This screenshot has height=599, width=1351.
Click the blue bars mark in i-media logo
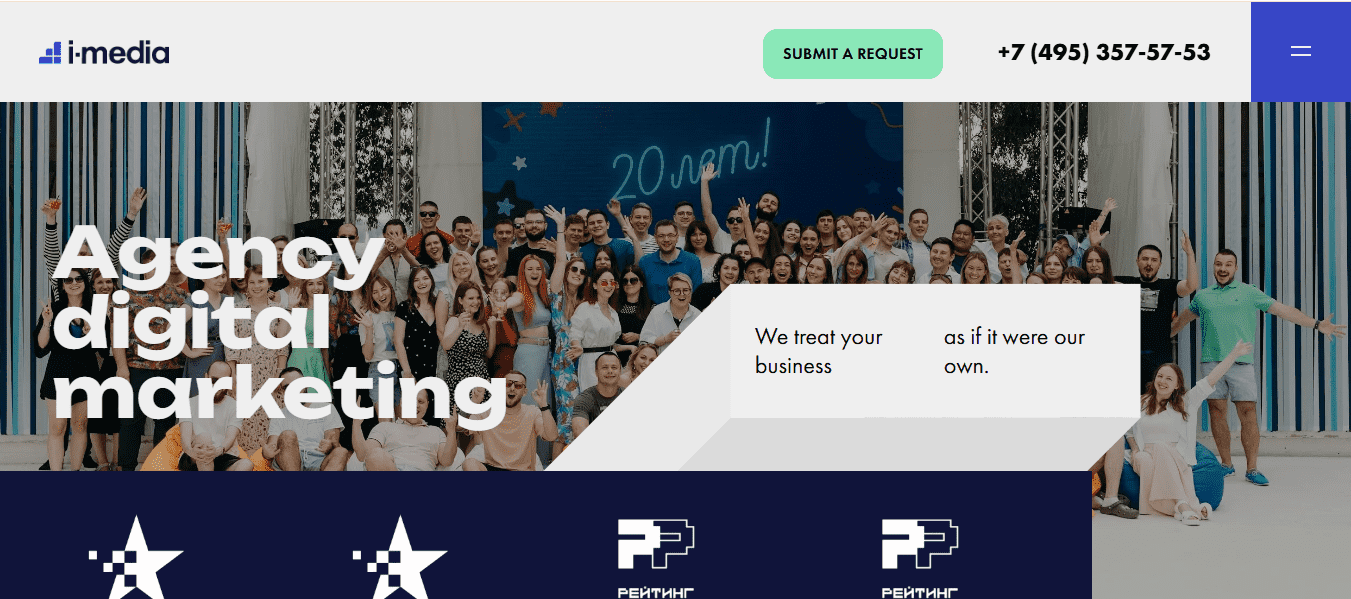pyautogui.click(x=51, y=54)
